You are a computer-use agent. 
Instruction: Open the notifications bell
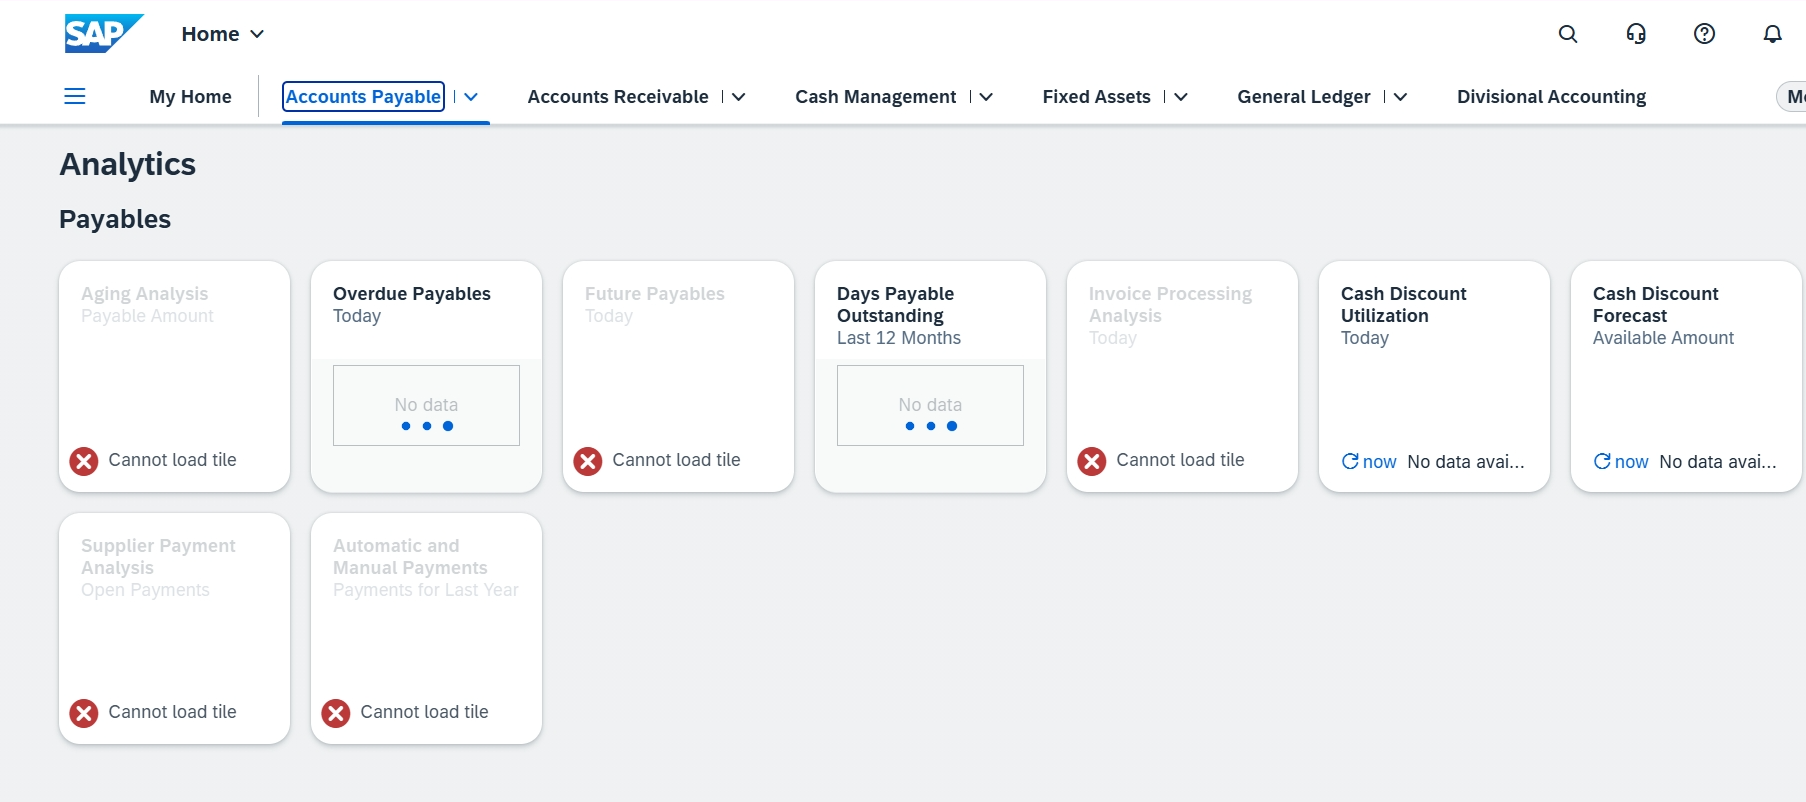[1772, 34]
